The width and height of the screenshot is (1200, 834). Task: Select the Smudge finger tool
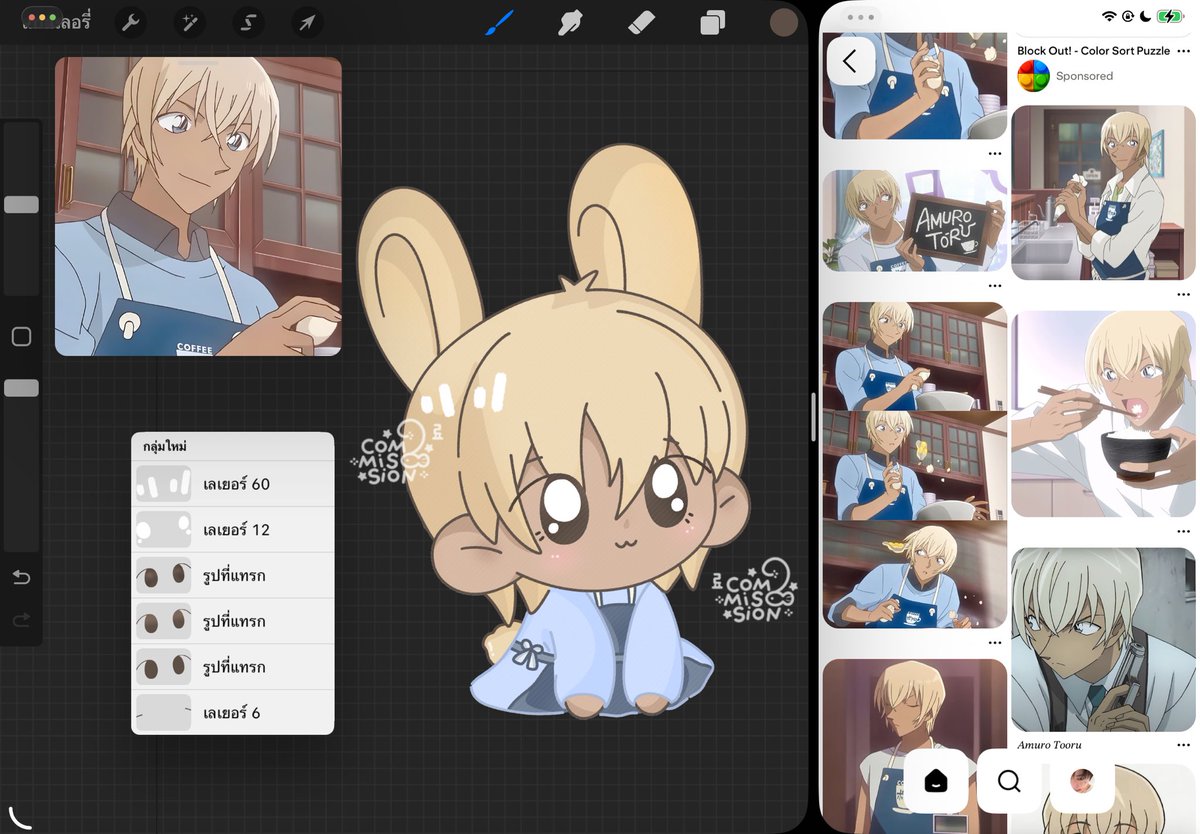click(x=570, y=22)
